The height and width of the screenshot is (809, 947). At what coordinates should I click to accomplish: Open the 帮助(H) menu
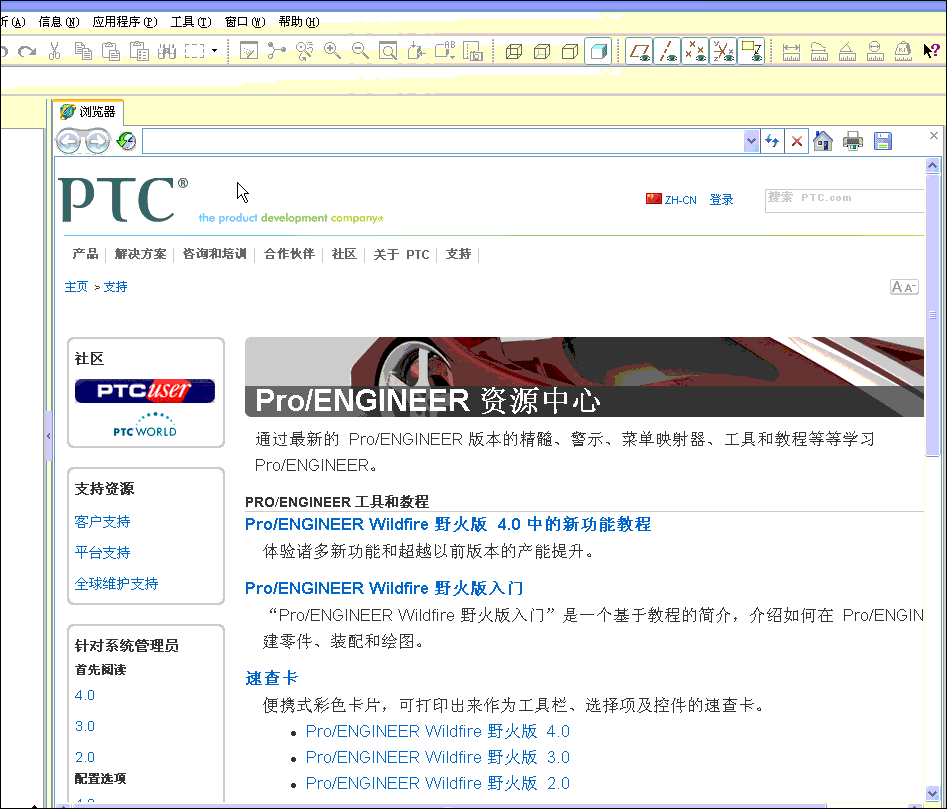click(298, 22)
